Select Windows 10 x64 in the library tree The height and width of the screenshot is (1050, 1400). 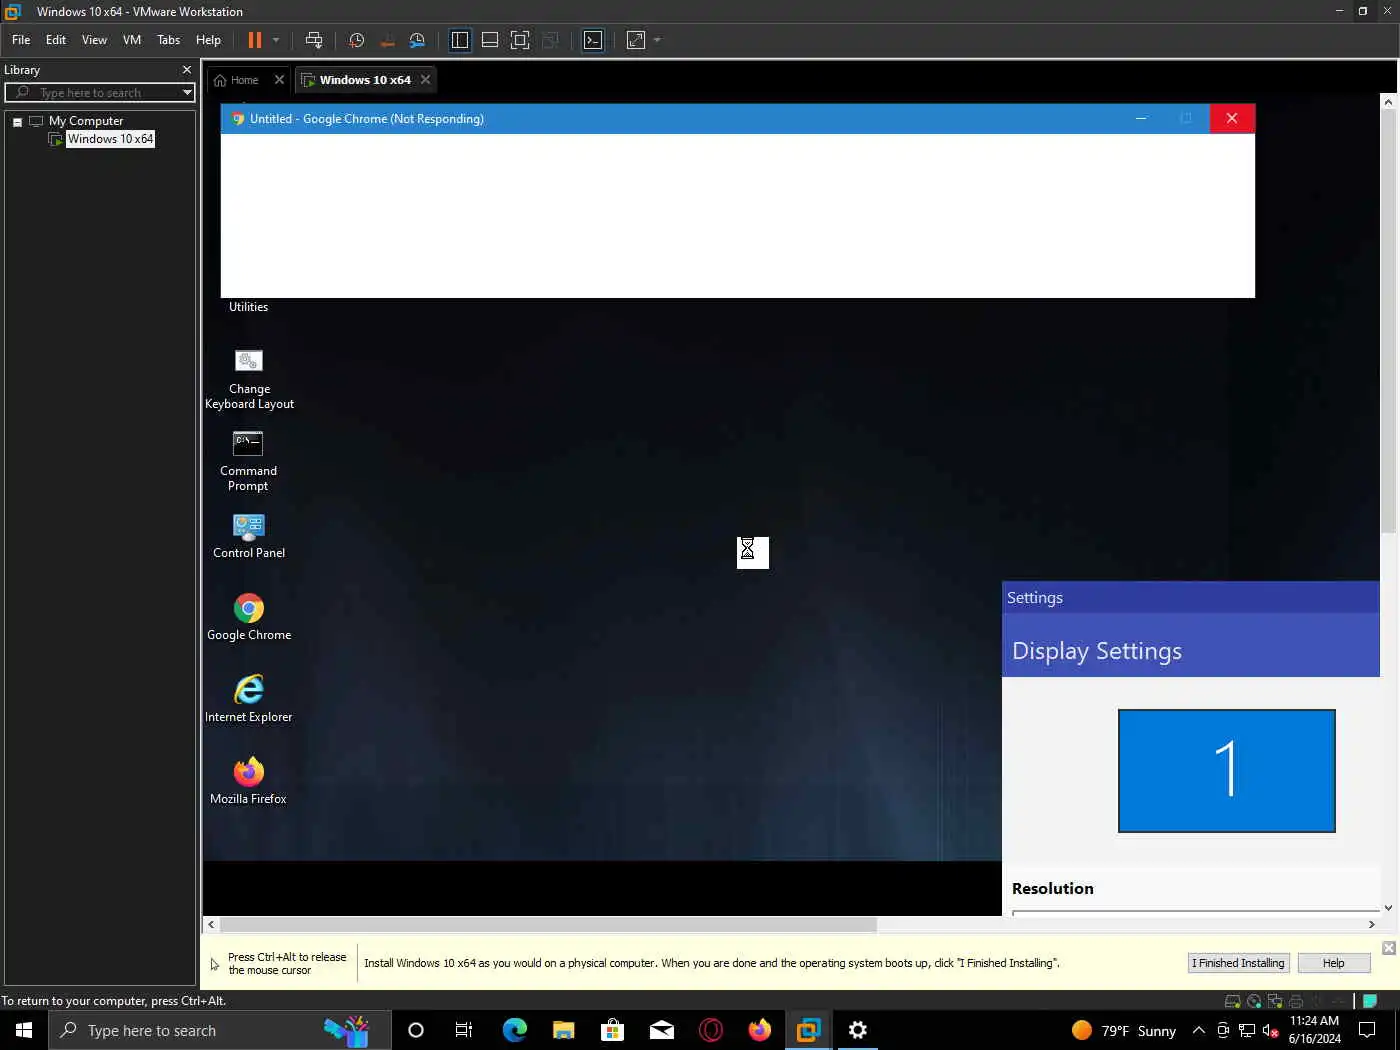pyautogui.click(x=110, y=139)
